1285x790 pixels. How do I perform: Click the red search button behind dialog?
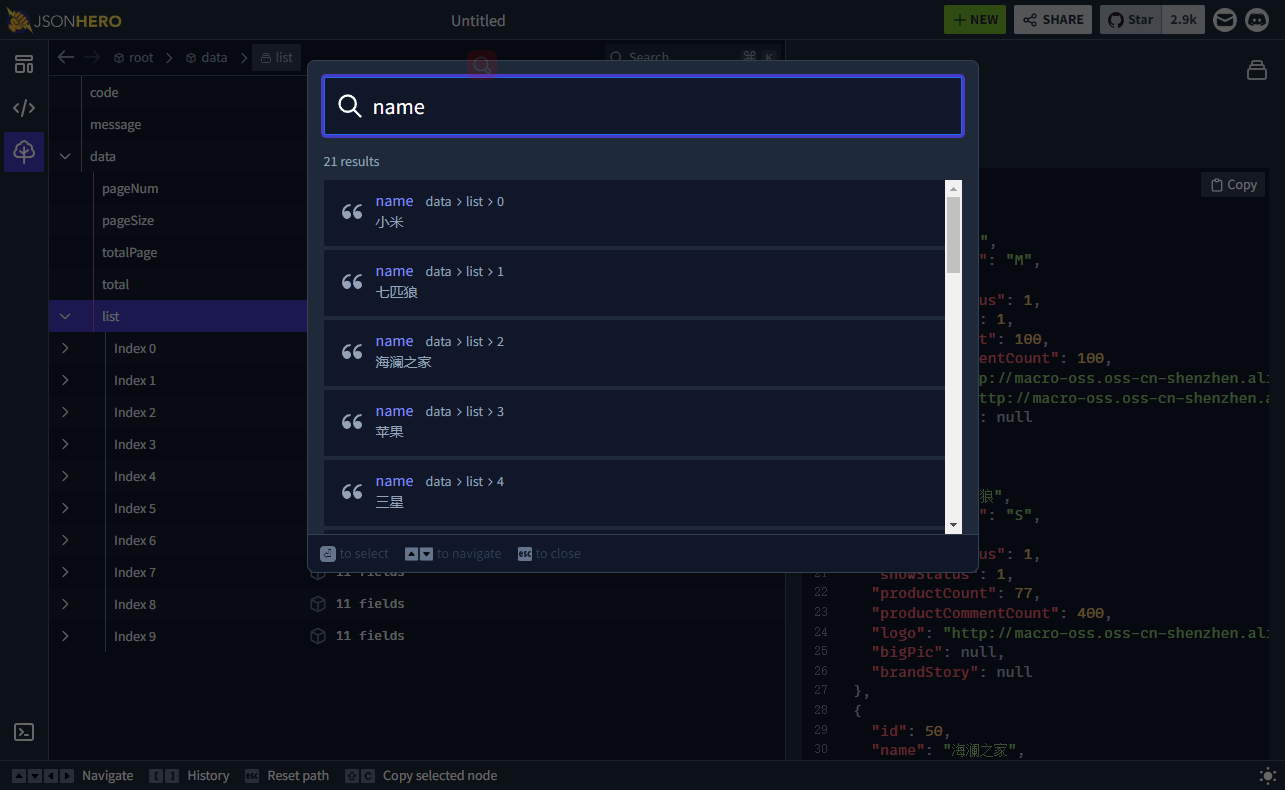click(x=482, y=66)
